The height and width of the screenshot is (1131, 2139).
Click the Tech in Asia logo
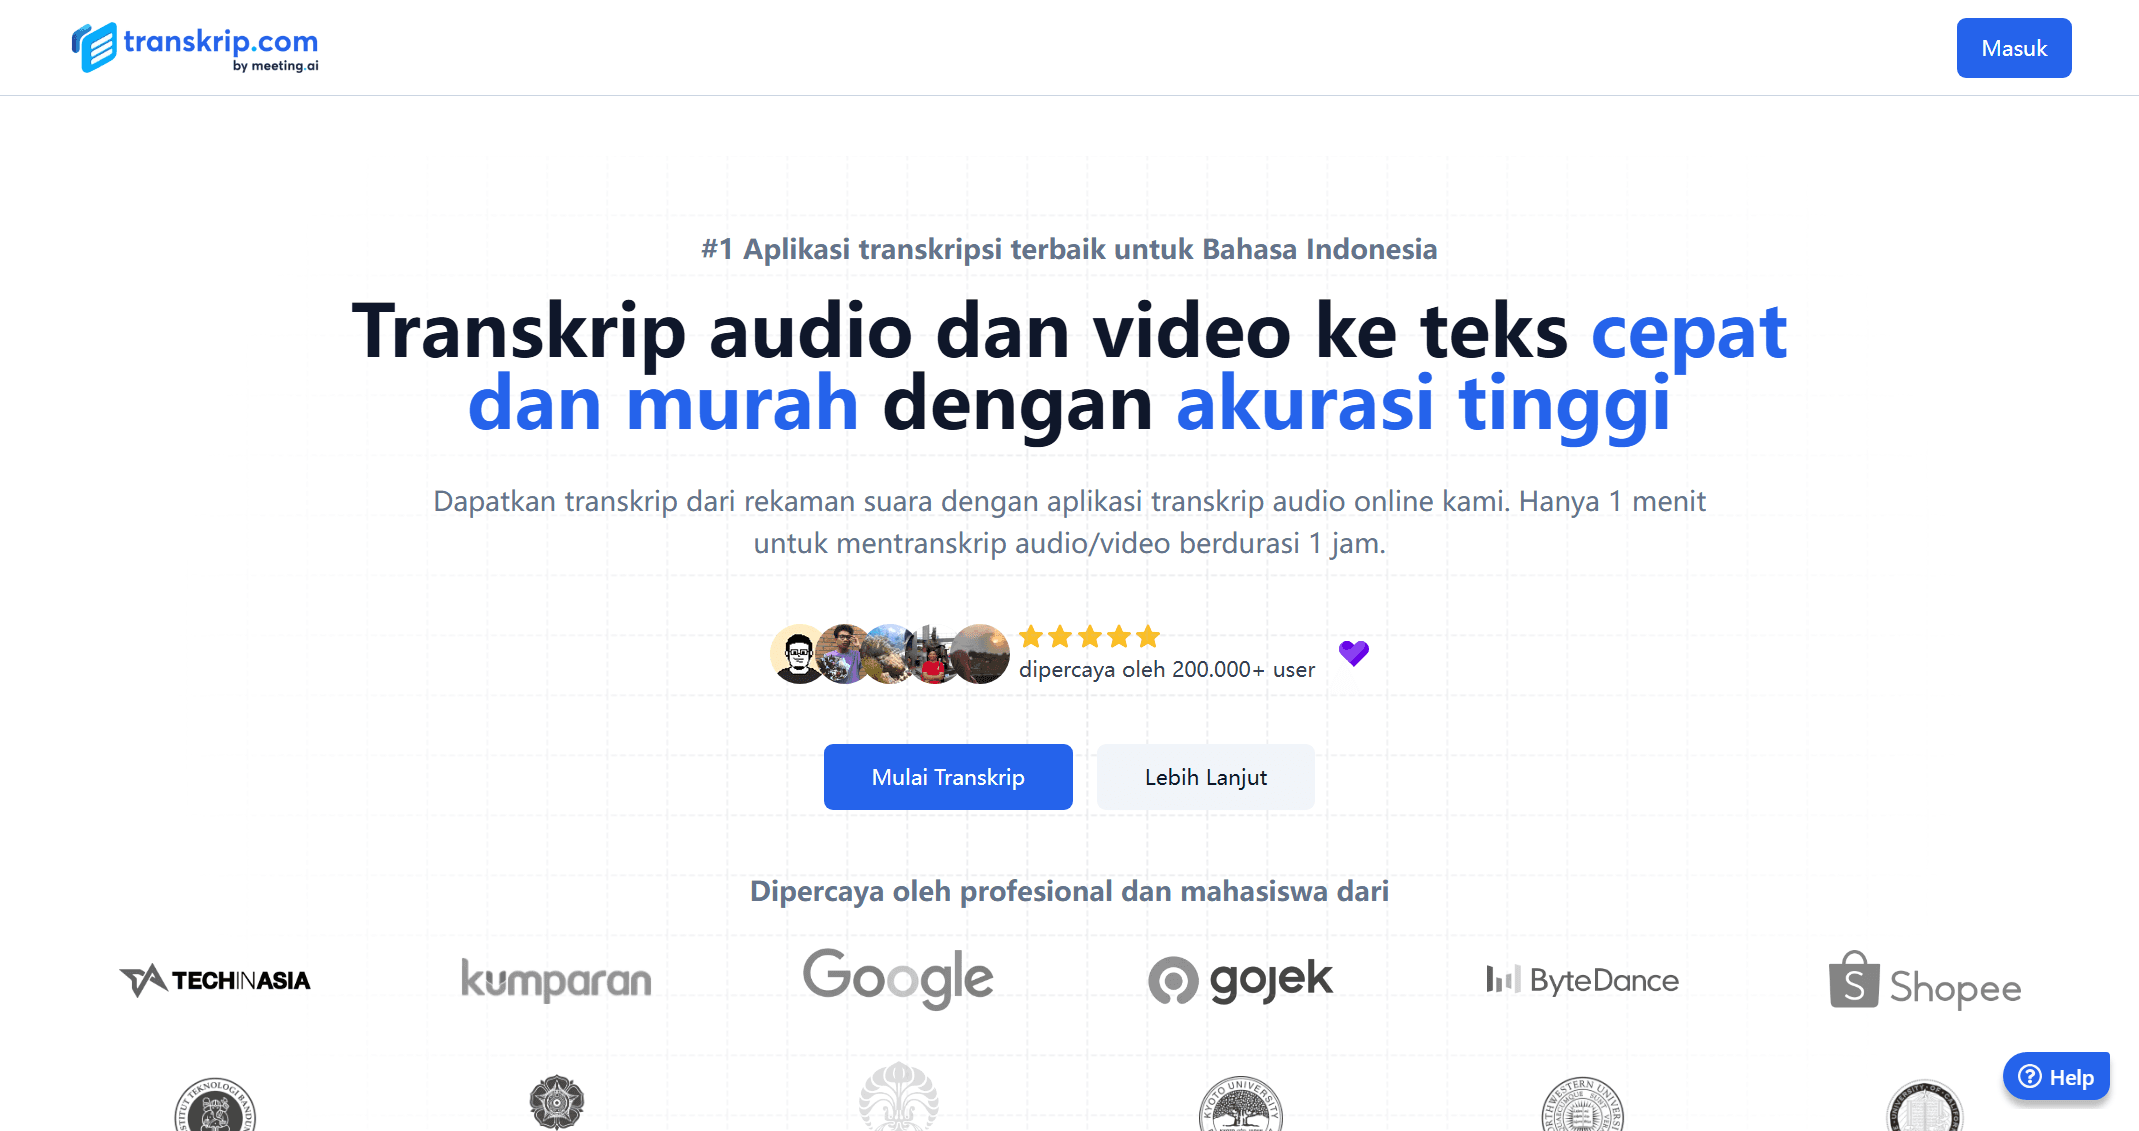tap(215, 980)
